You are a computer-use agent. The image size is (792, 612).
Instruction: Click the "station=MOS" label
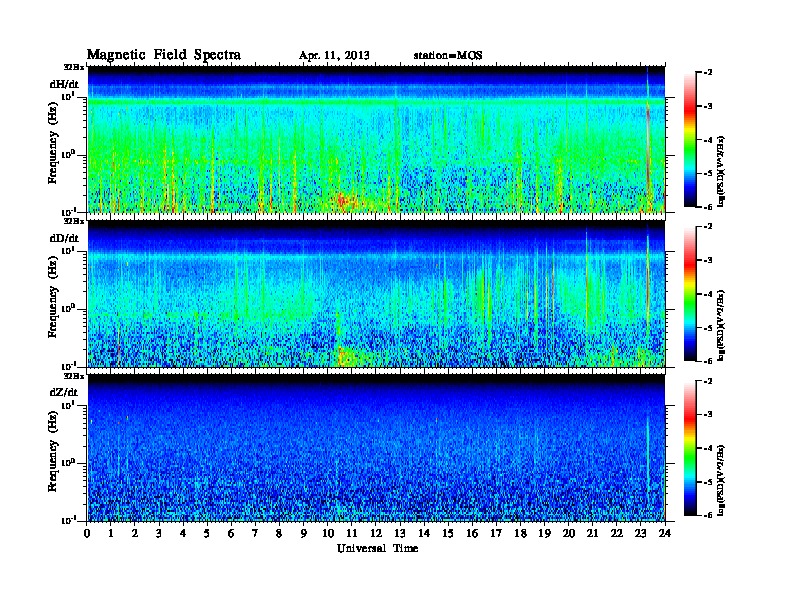pos(448,56)
